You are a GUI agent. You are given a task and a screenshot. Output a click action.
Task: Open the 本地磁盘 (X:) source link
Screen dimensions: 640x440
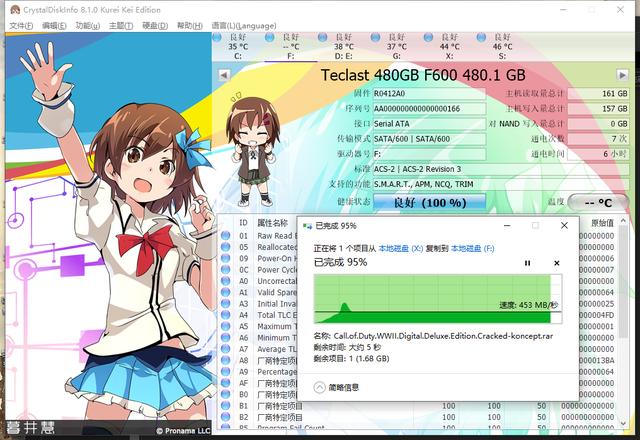point(401,248)
